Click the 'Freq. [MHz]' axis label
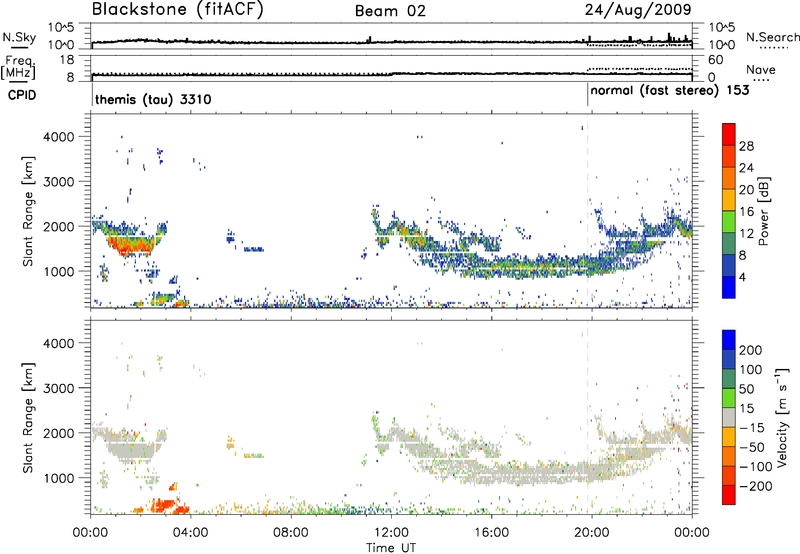Viewport: 800px width, 554px height. point(18,68)
